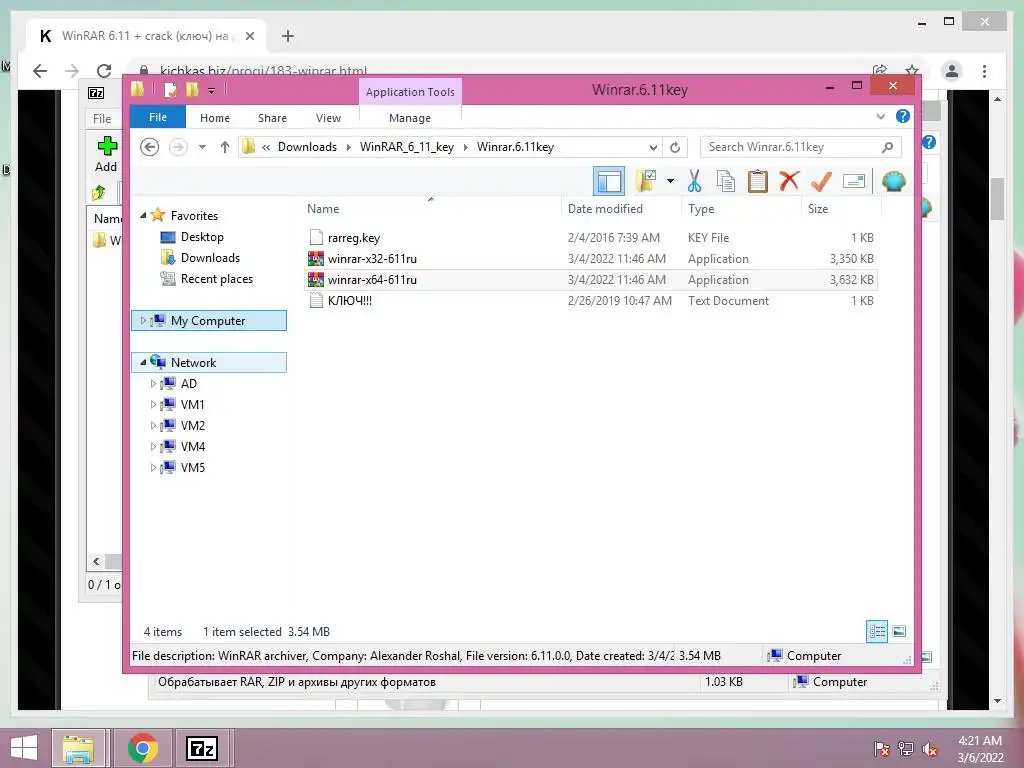The width and height of the screenshot is (1024, 768).
Task: Select VM5 under Network
Action: click(193, 467)
